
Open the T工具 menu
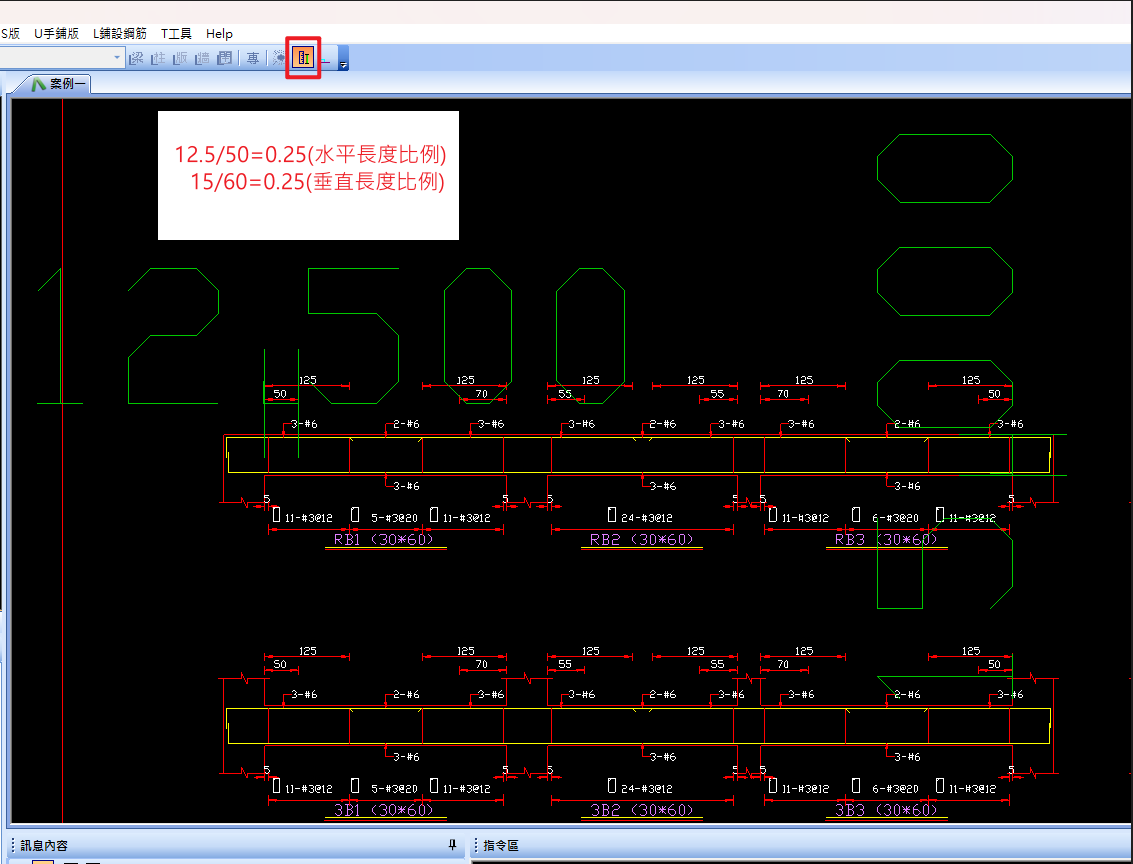176,34
